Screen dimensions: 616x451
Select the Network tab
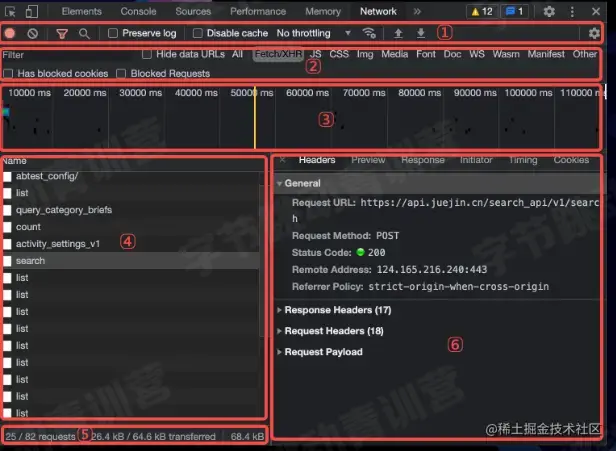(x=378, y=11)
